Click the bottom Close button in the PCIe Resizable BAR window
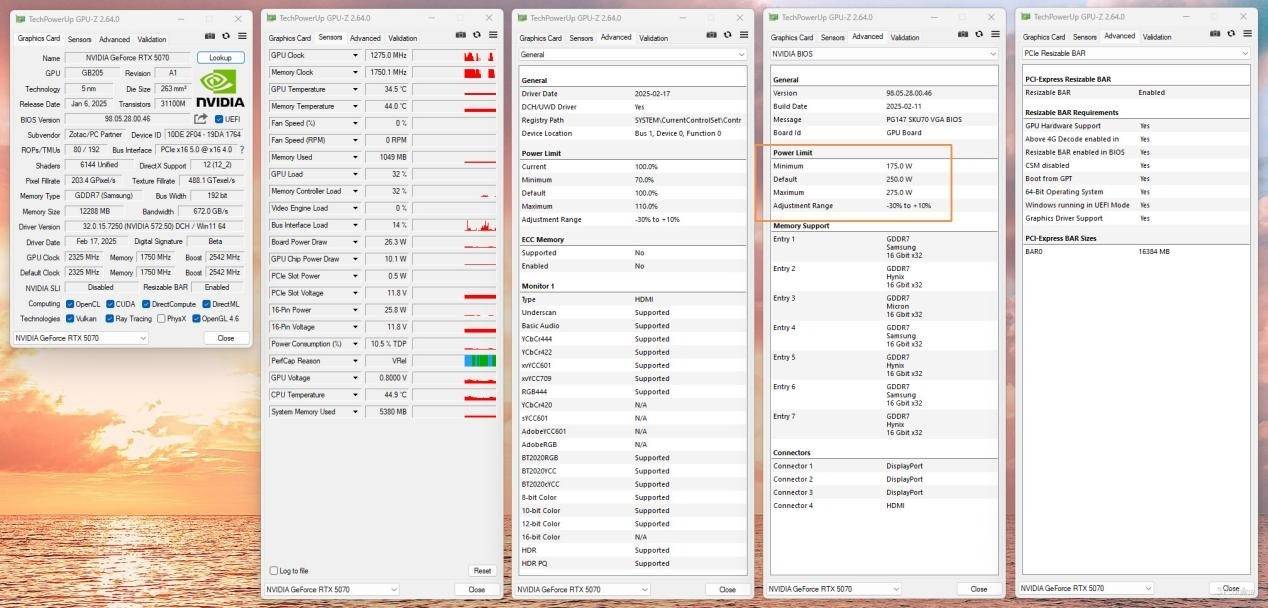The height and width of the screenshot is (608, 1268). [1231, 588]
